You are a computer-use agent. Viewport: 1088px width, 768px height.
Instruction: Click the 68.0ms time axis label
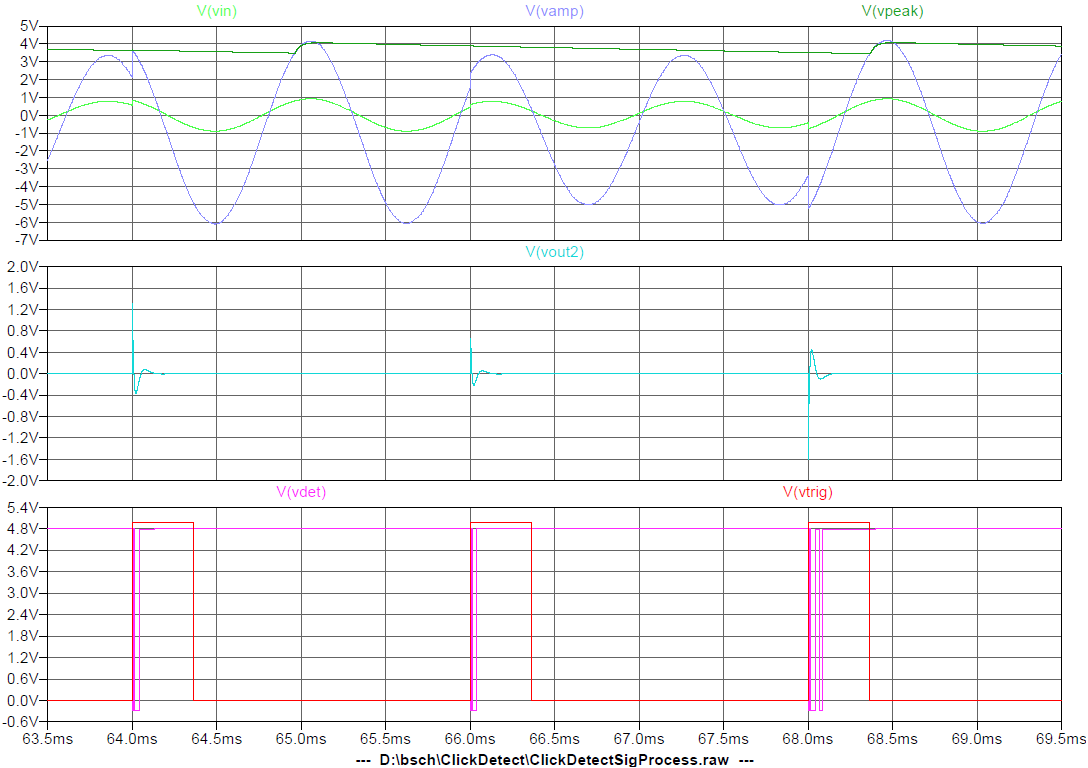(x=807, y=738)
